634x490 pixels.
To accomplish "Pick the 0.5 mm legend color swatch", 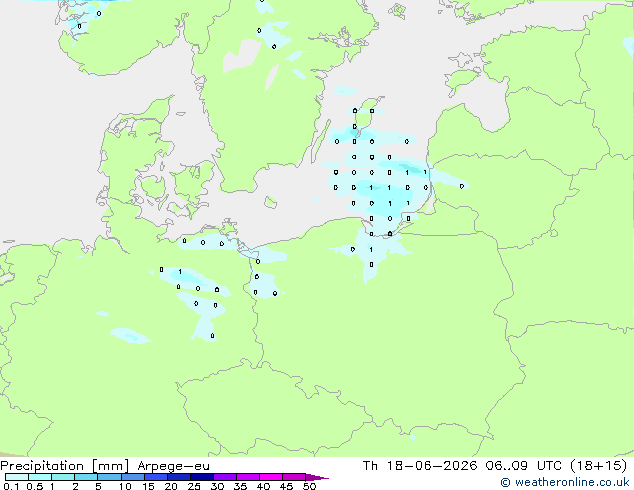I will point(40,477).
